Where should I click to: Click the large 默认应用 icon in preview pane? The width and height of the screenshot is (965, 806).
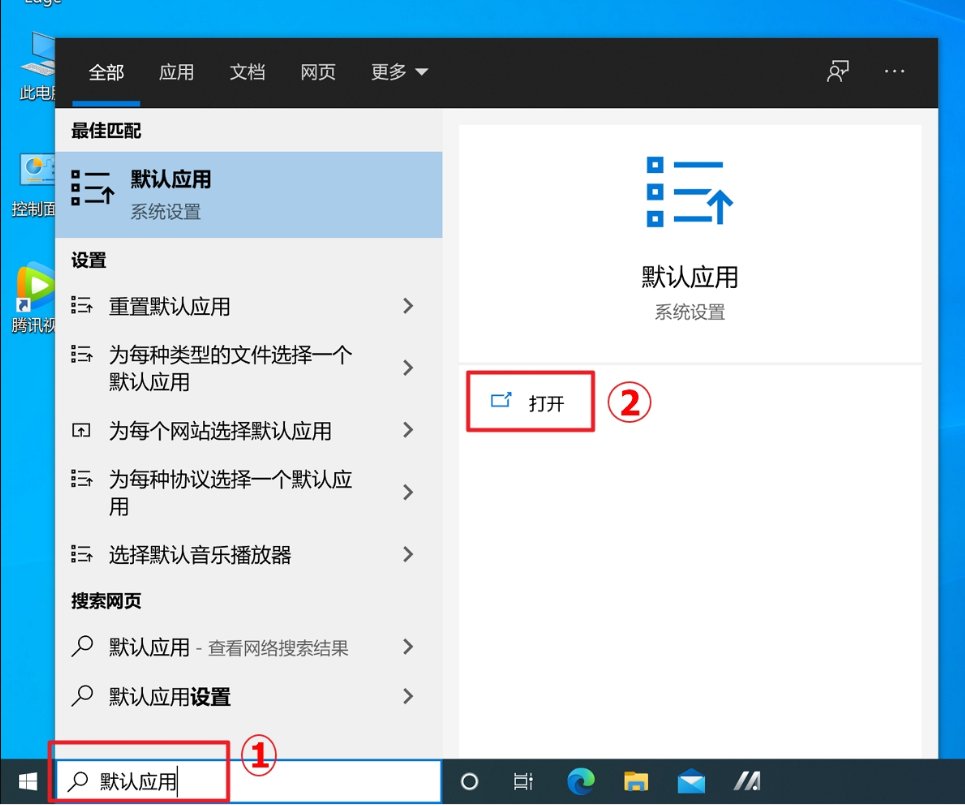[689, 191]
